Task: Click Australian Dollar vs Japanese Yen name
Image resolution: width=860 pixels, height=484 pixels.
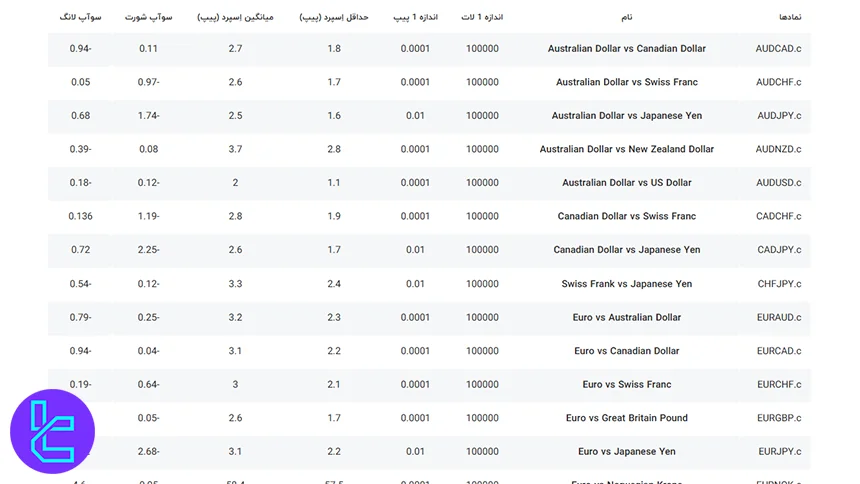Action: click(627, 116)
